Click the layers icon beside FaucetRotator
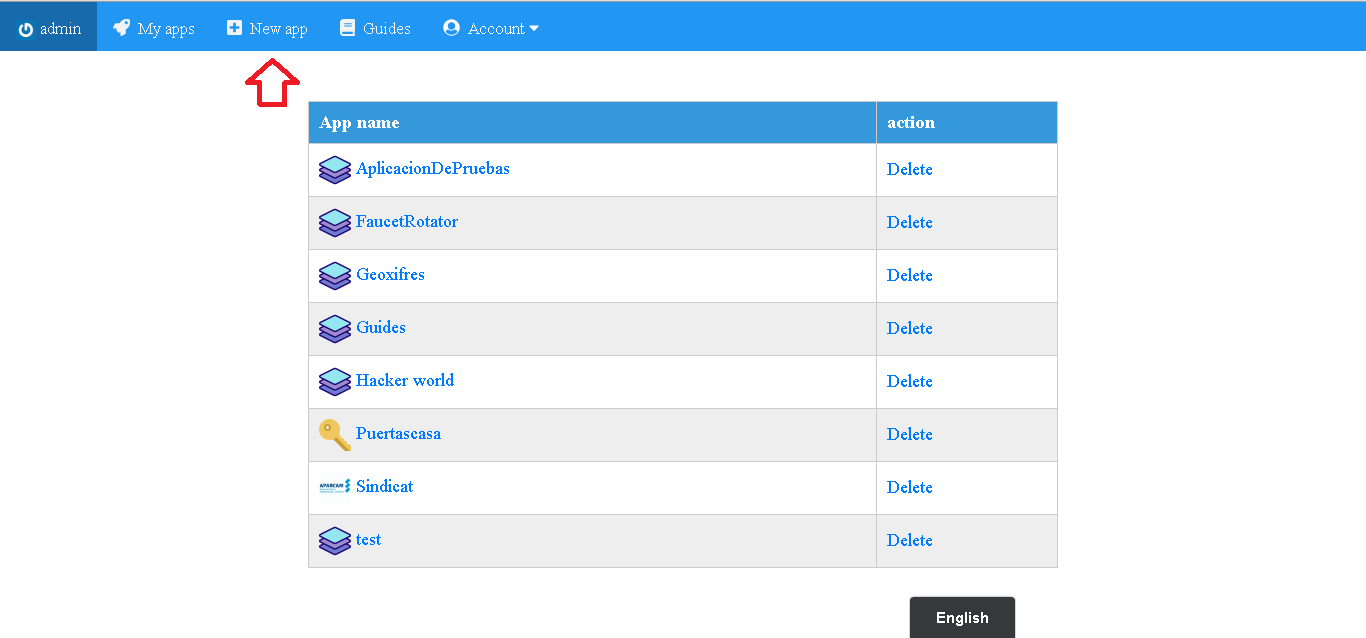 coord(335,223)
